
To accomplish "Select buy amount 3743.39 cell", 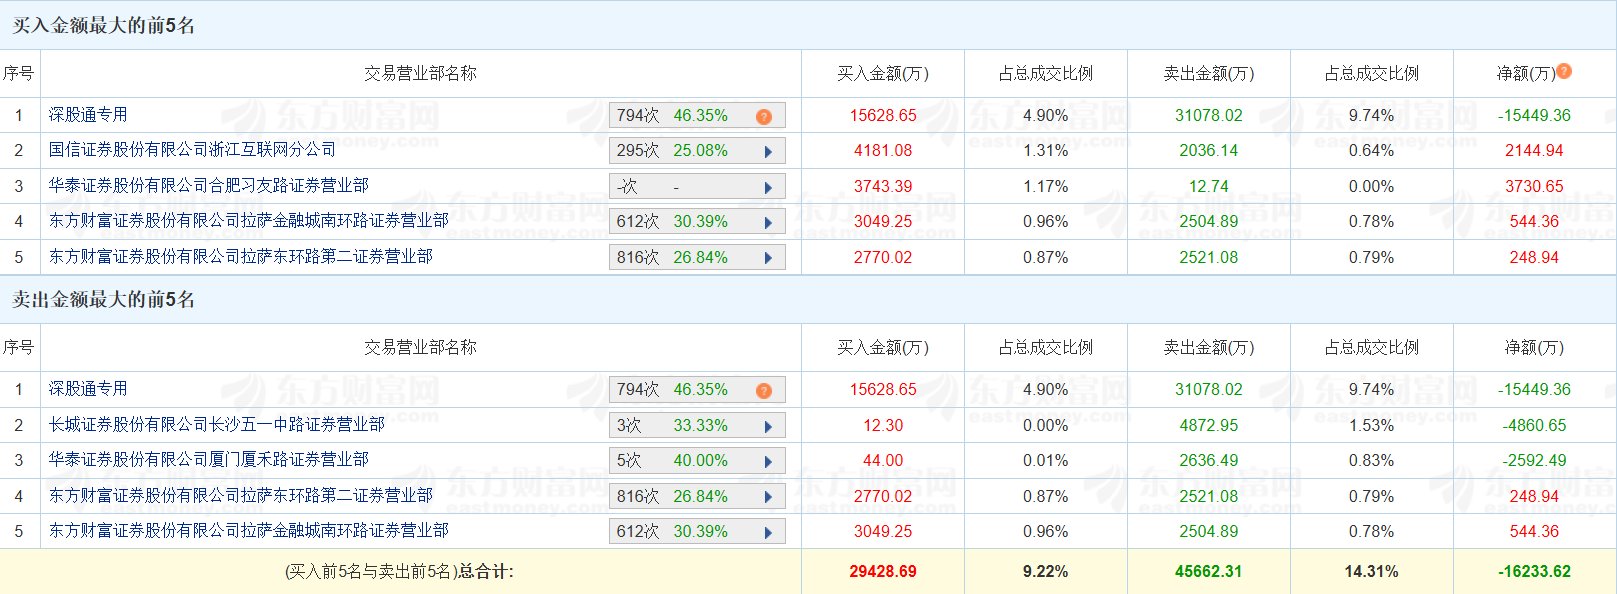I will click(x=883, y=187).
